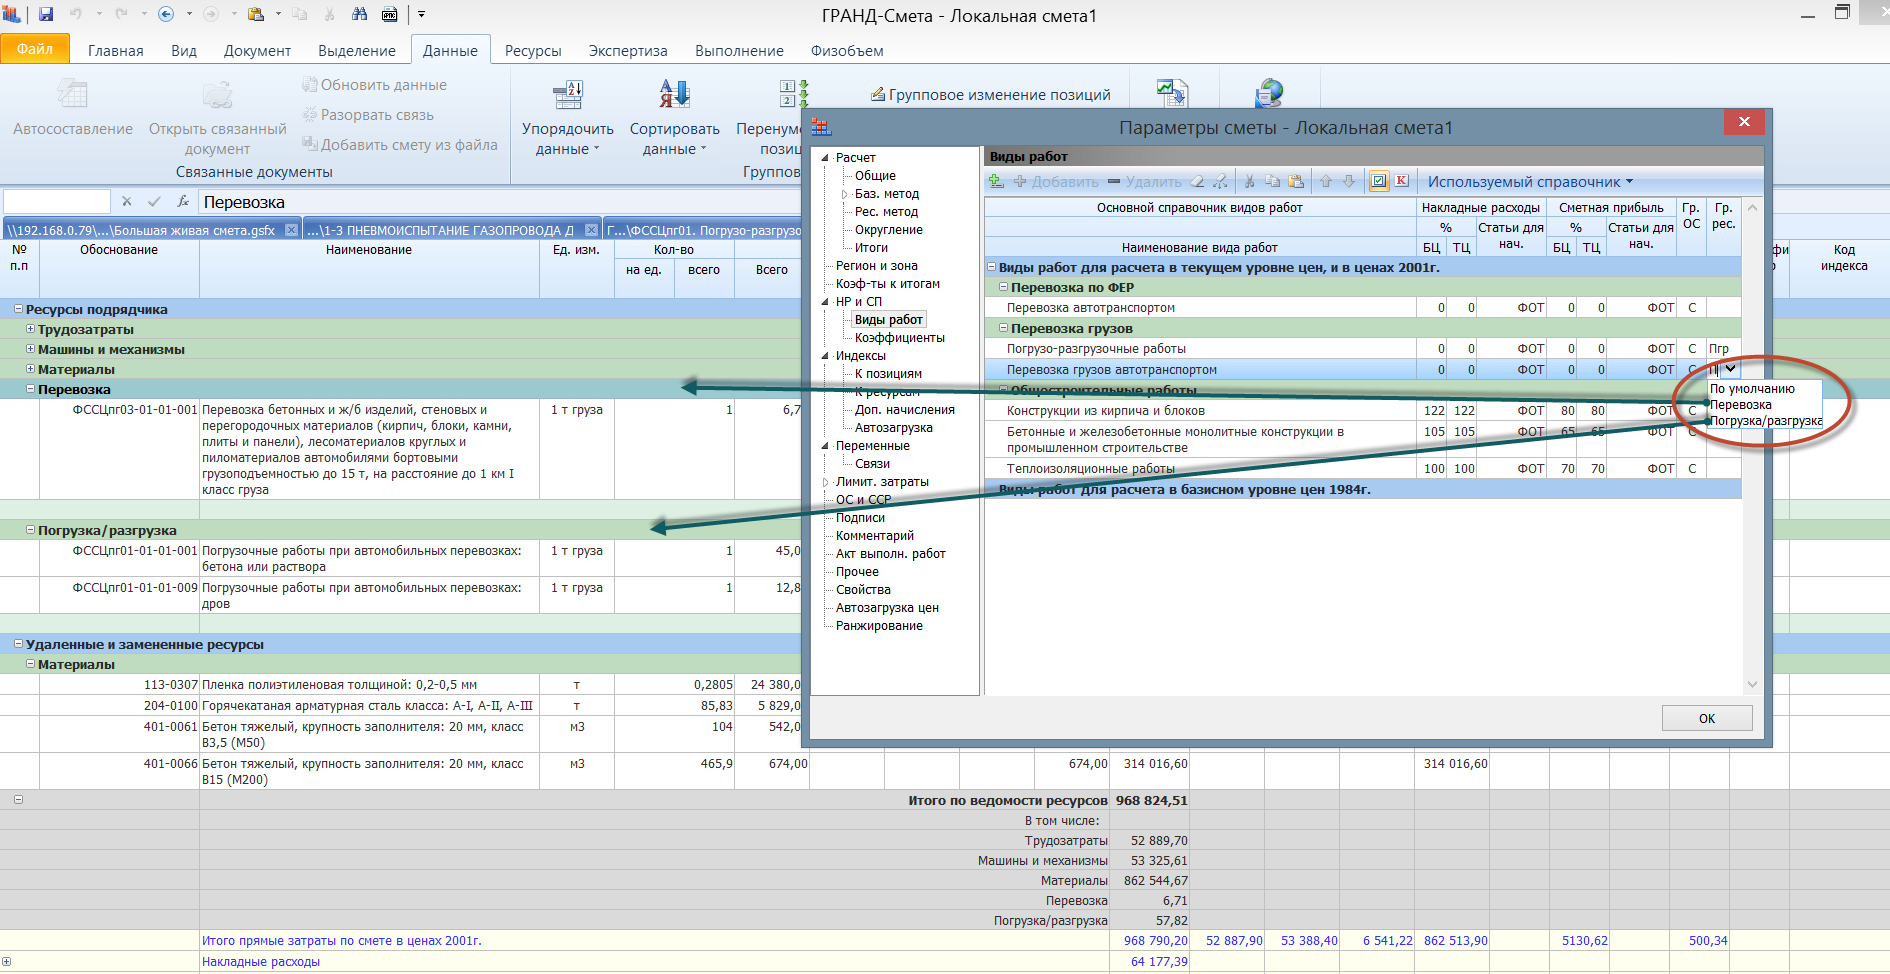Click the Undo arrow in quick access toolbar

75,14
